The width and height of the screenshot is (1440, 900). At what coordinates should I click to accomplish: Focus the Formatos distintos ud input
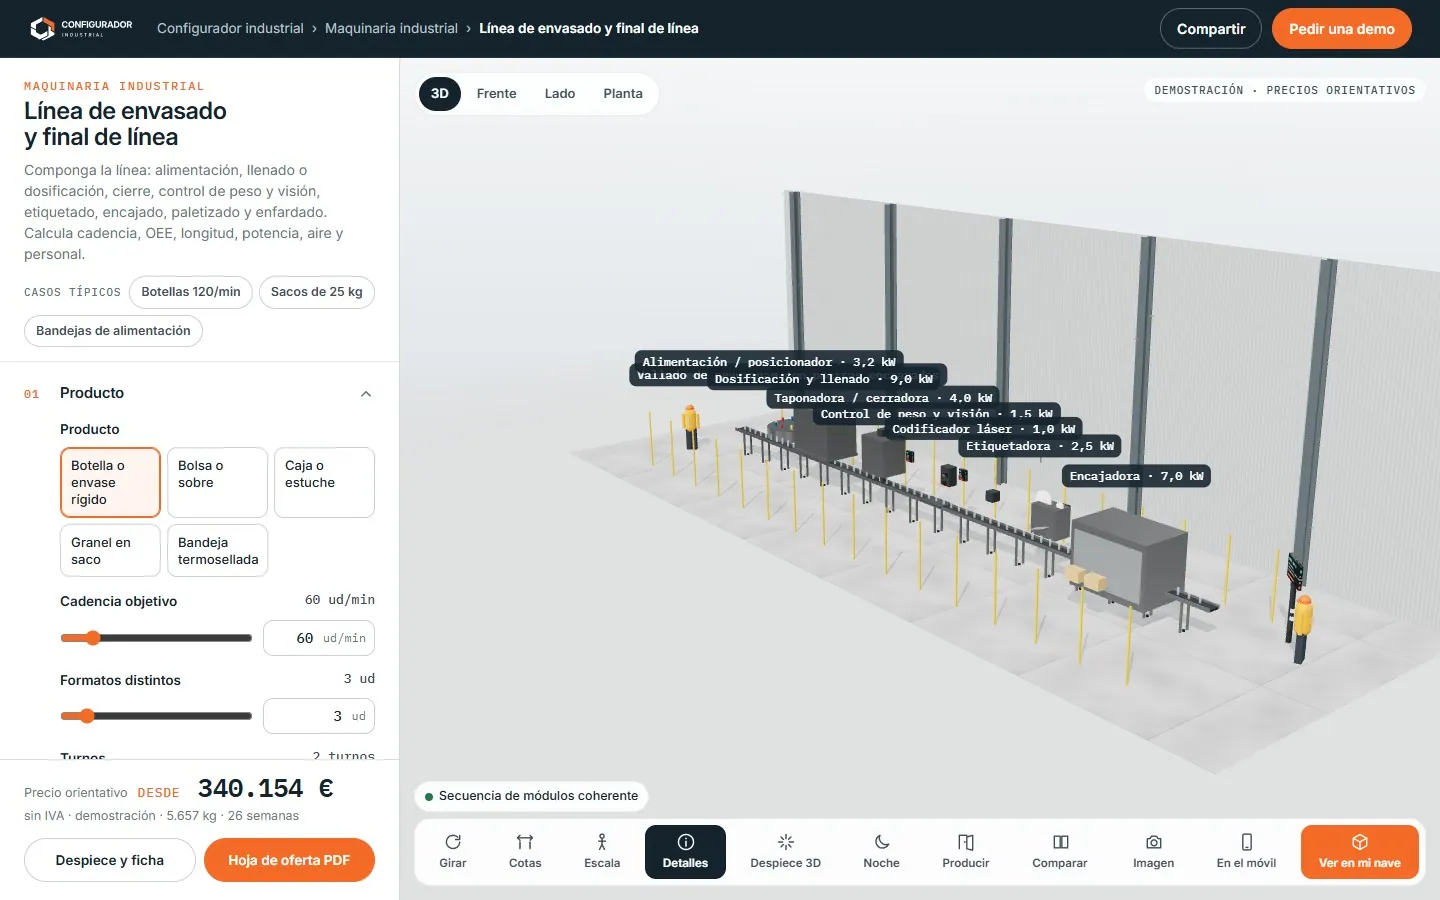319,716
